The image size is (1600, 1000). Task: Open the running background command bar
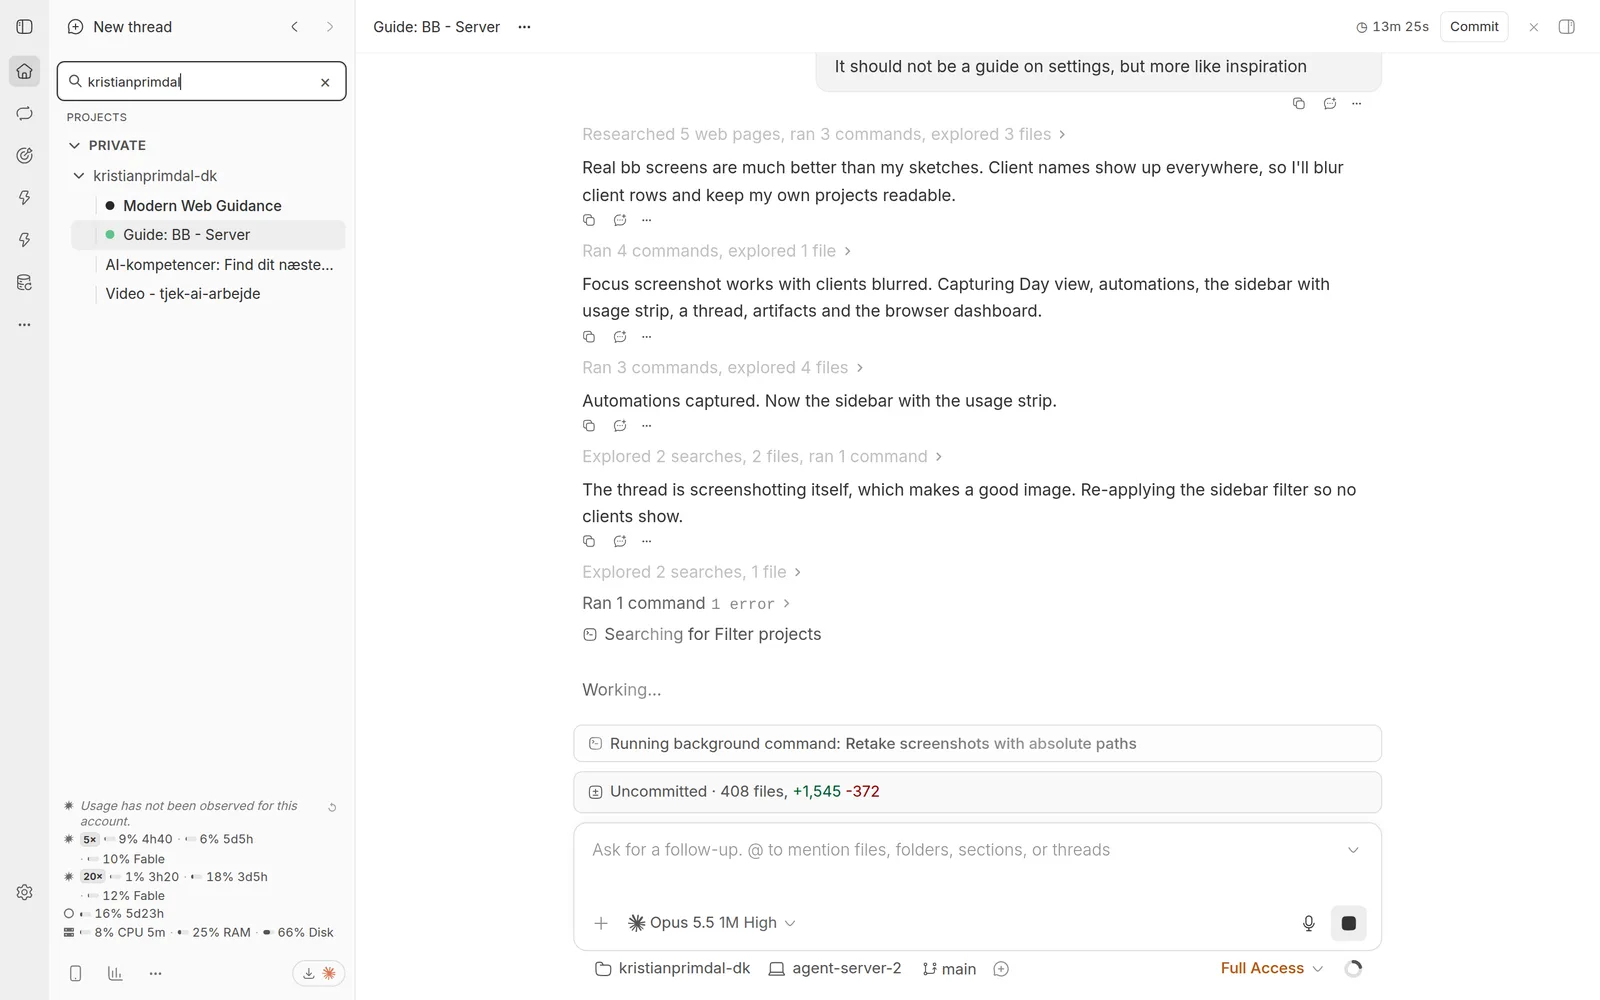tap(977, 744)
